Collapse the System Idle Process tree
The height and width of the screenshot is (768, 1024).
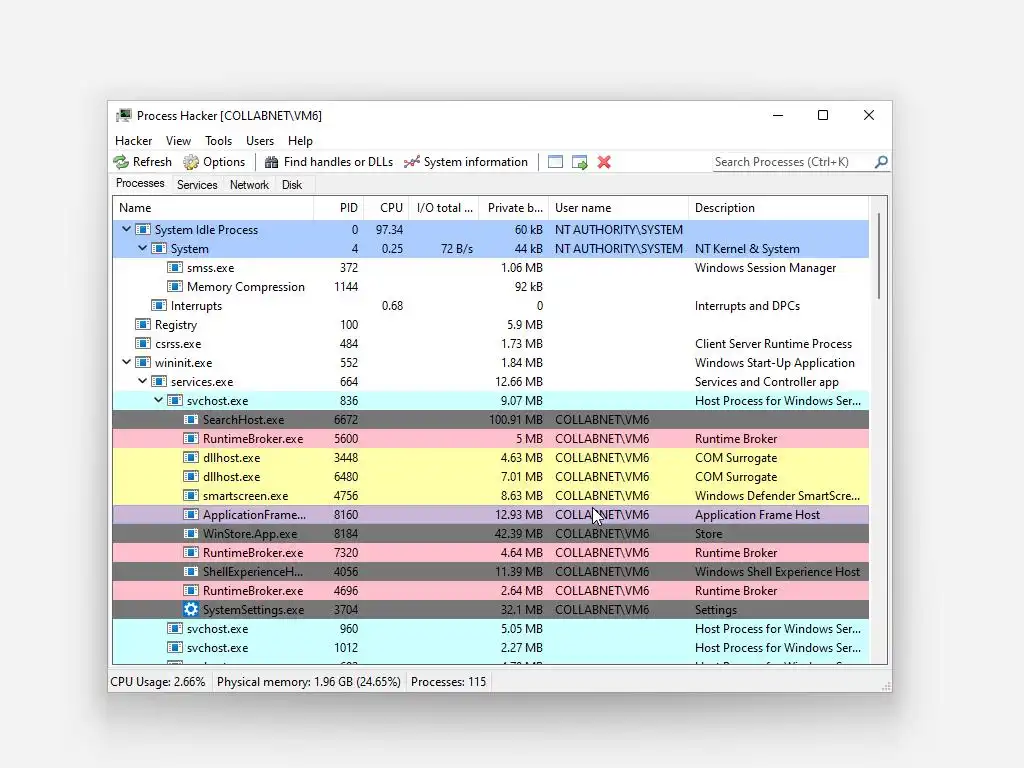[x=127, y=229]
